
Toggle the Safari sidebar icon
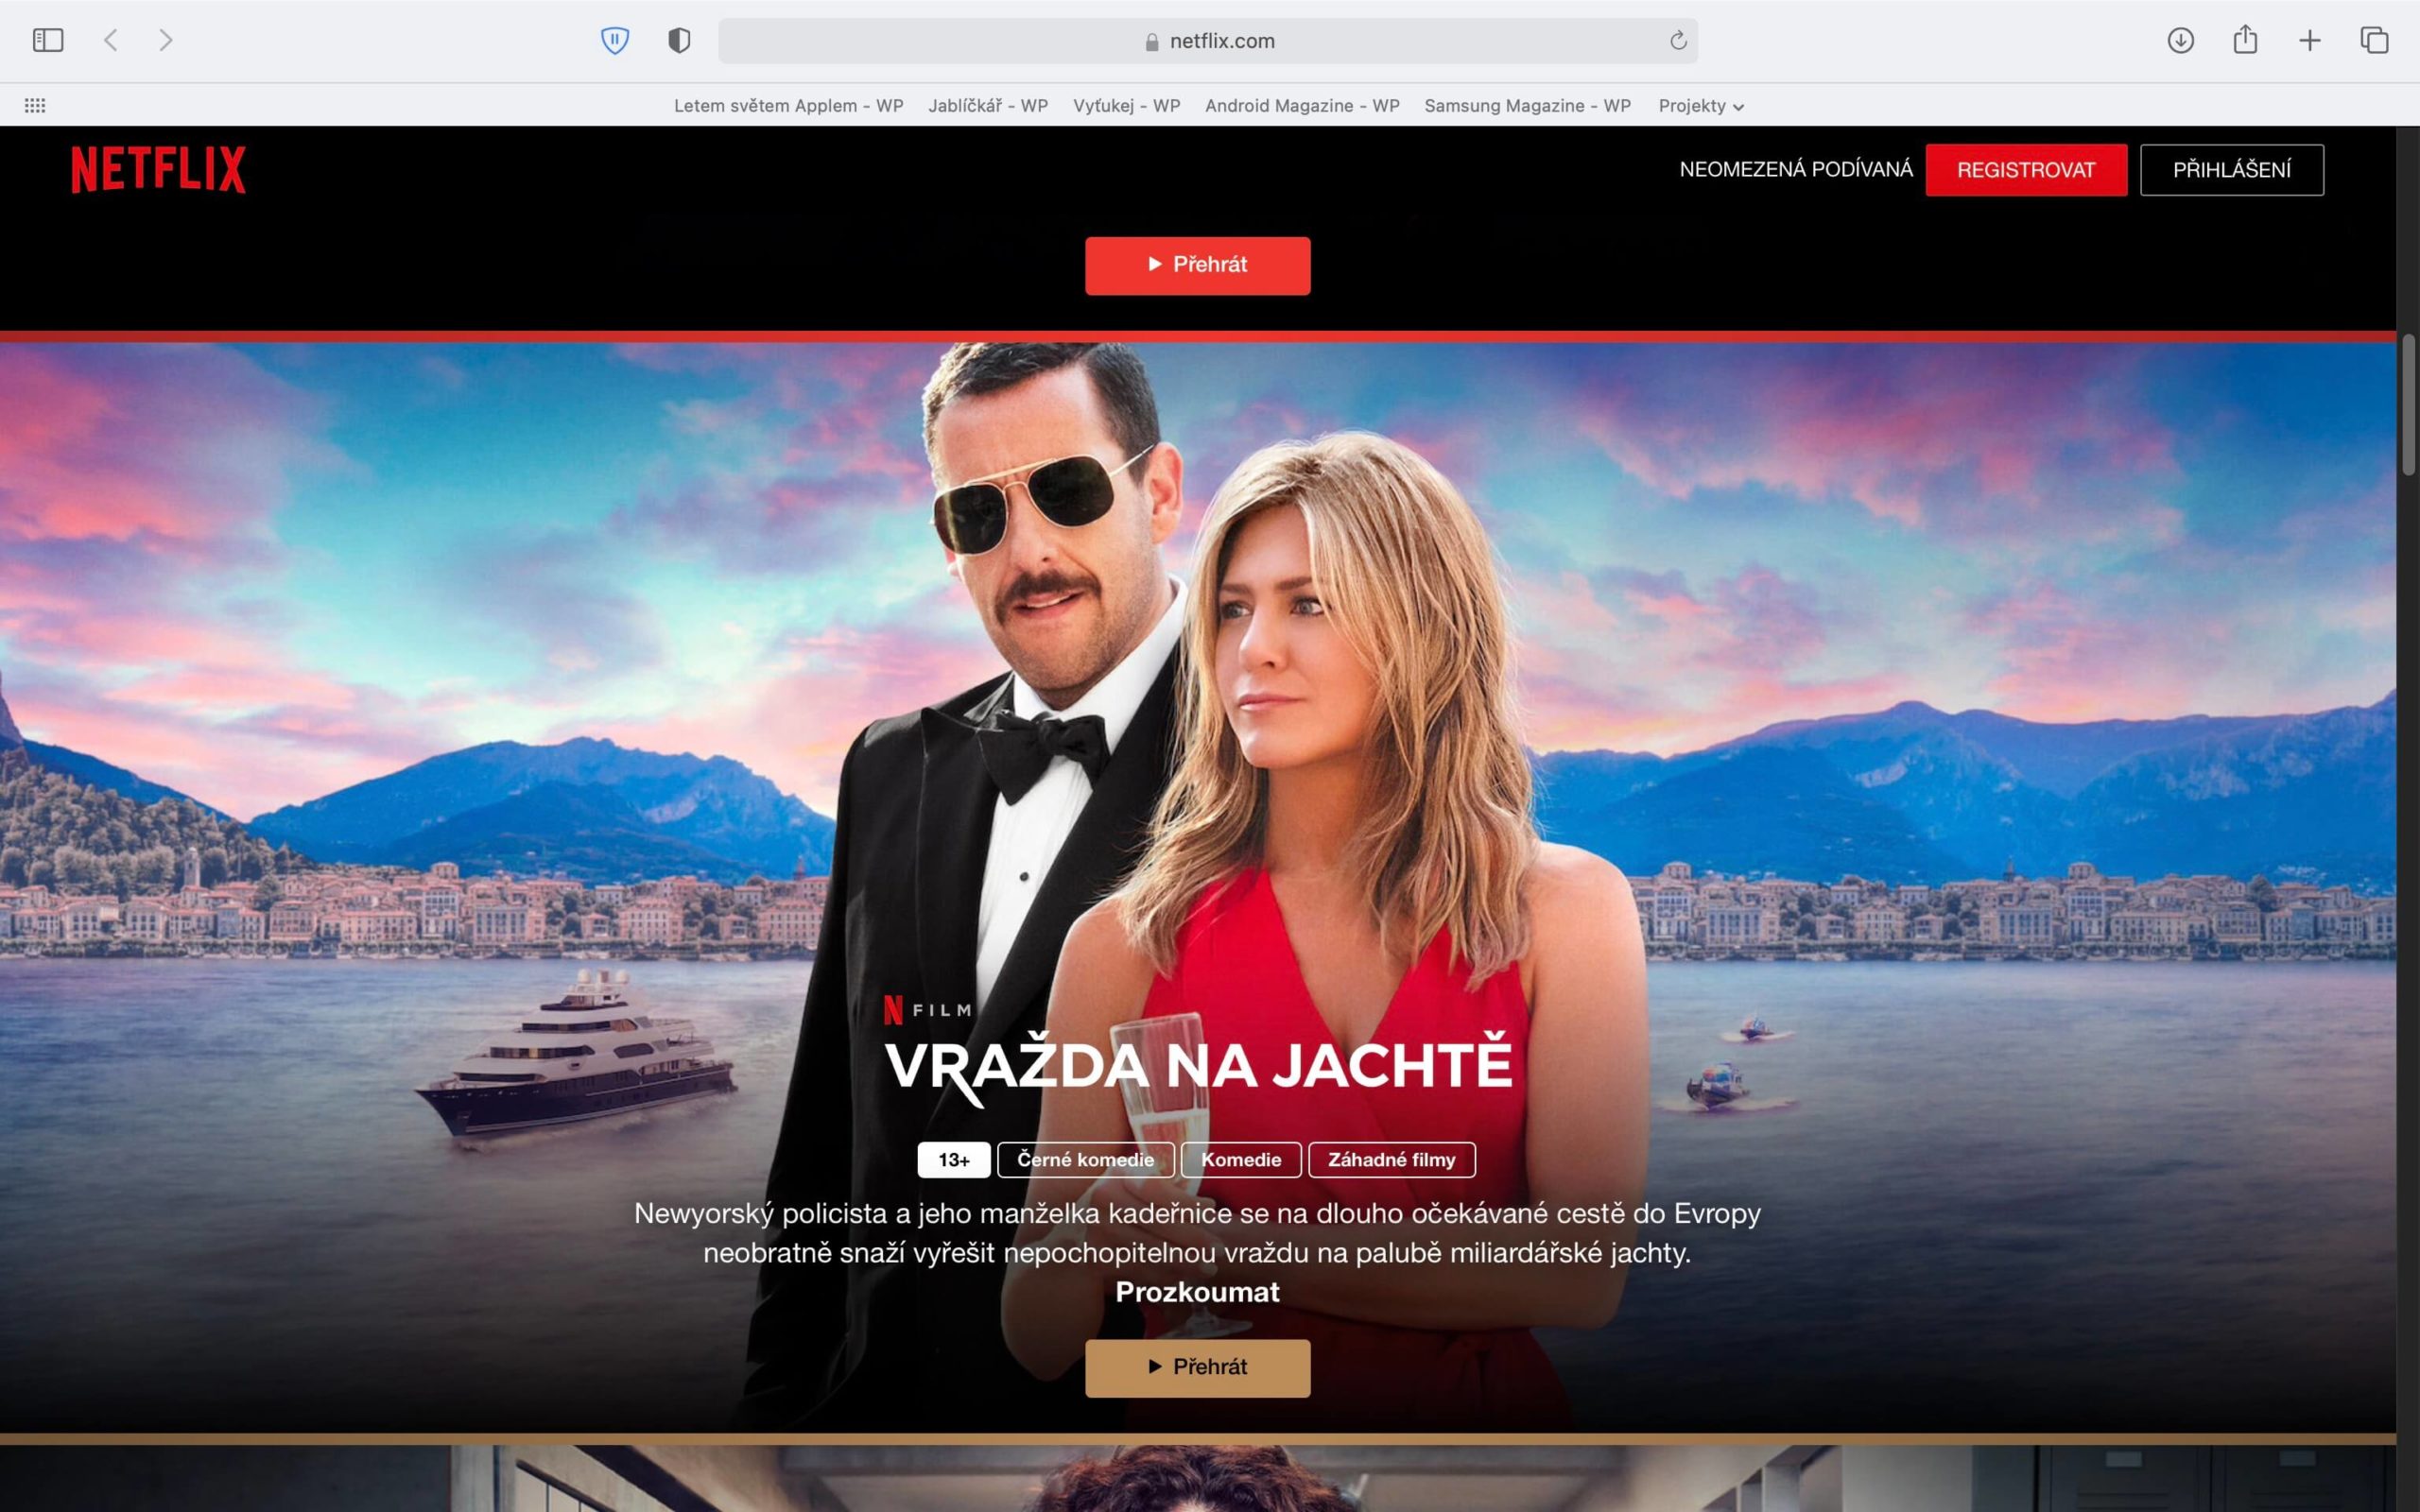coord(48,40)
